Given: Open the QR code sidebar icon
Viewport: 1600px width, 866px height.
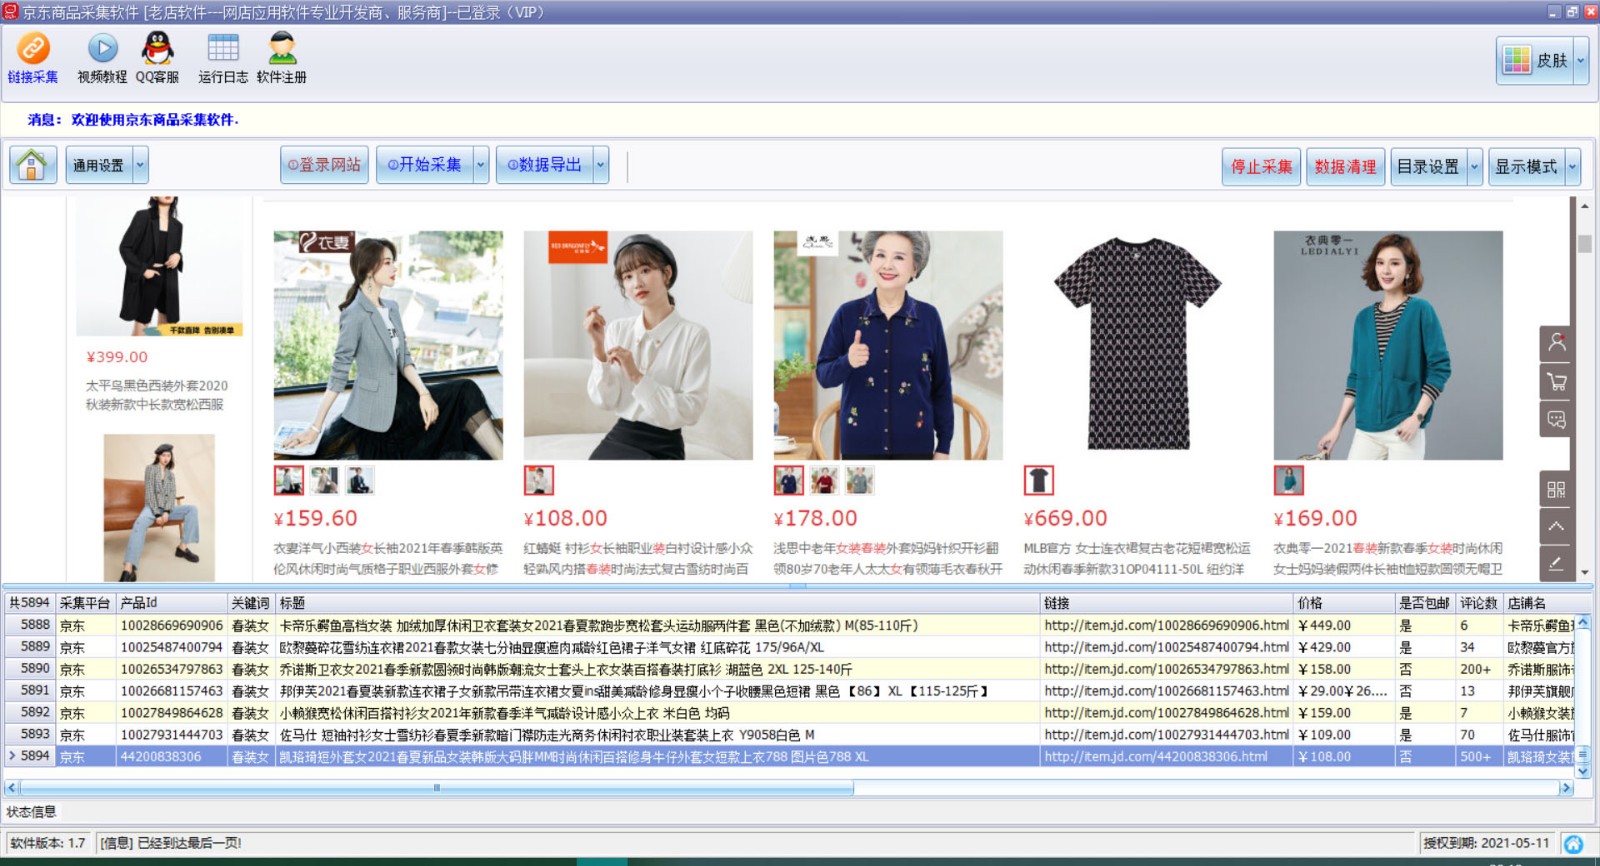Looking at the screenshot, I should coord(1556,489).
